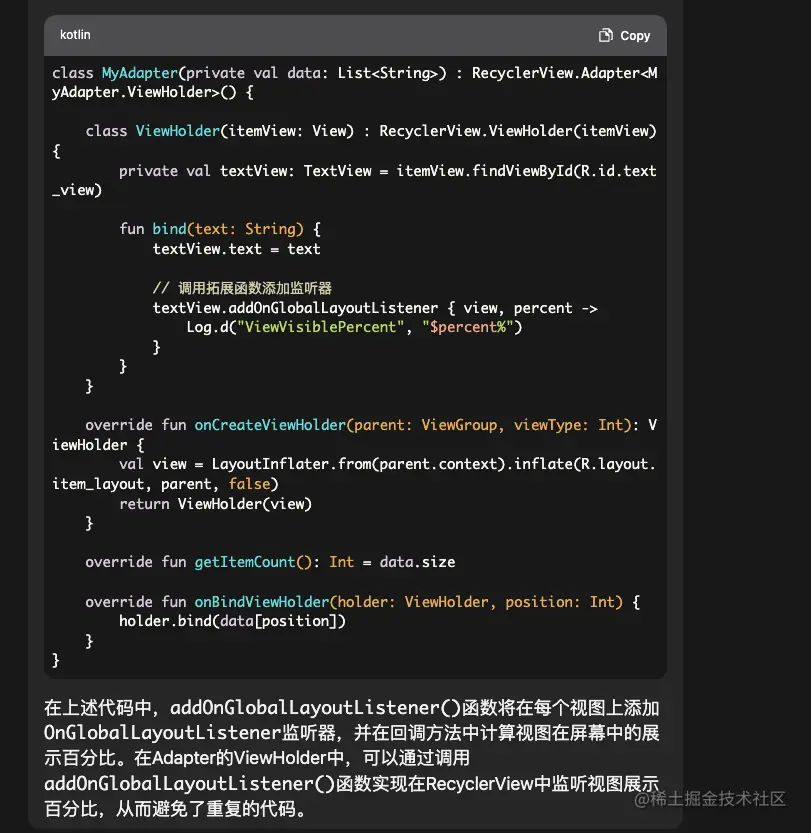This screenshot has width=811, height=833.
Task: Select the MyAdapter class name
Action: pyautogui.click(x=139, y=72)
